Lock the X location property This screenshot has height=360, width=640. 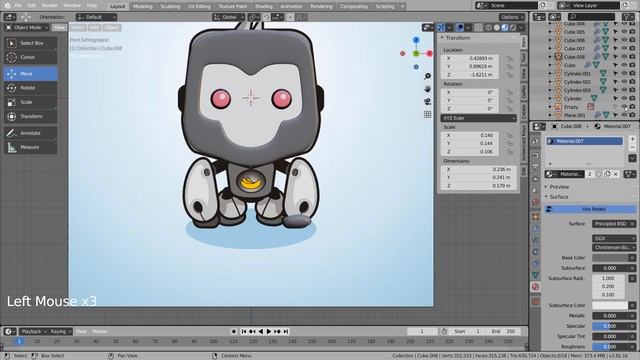[x=510, y=58]
